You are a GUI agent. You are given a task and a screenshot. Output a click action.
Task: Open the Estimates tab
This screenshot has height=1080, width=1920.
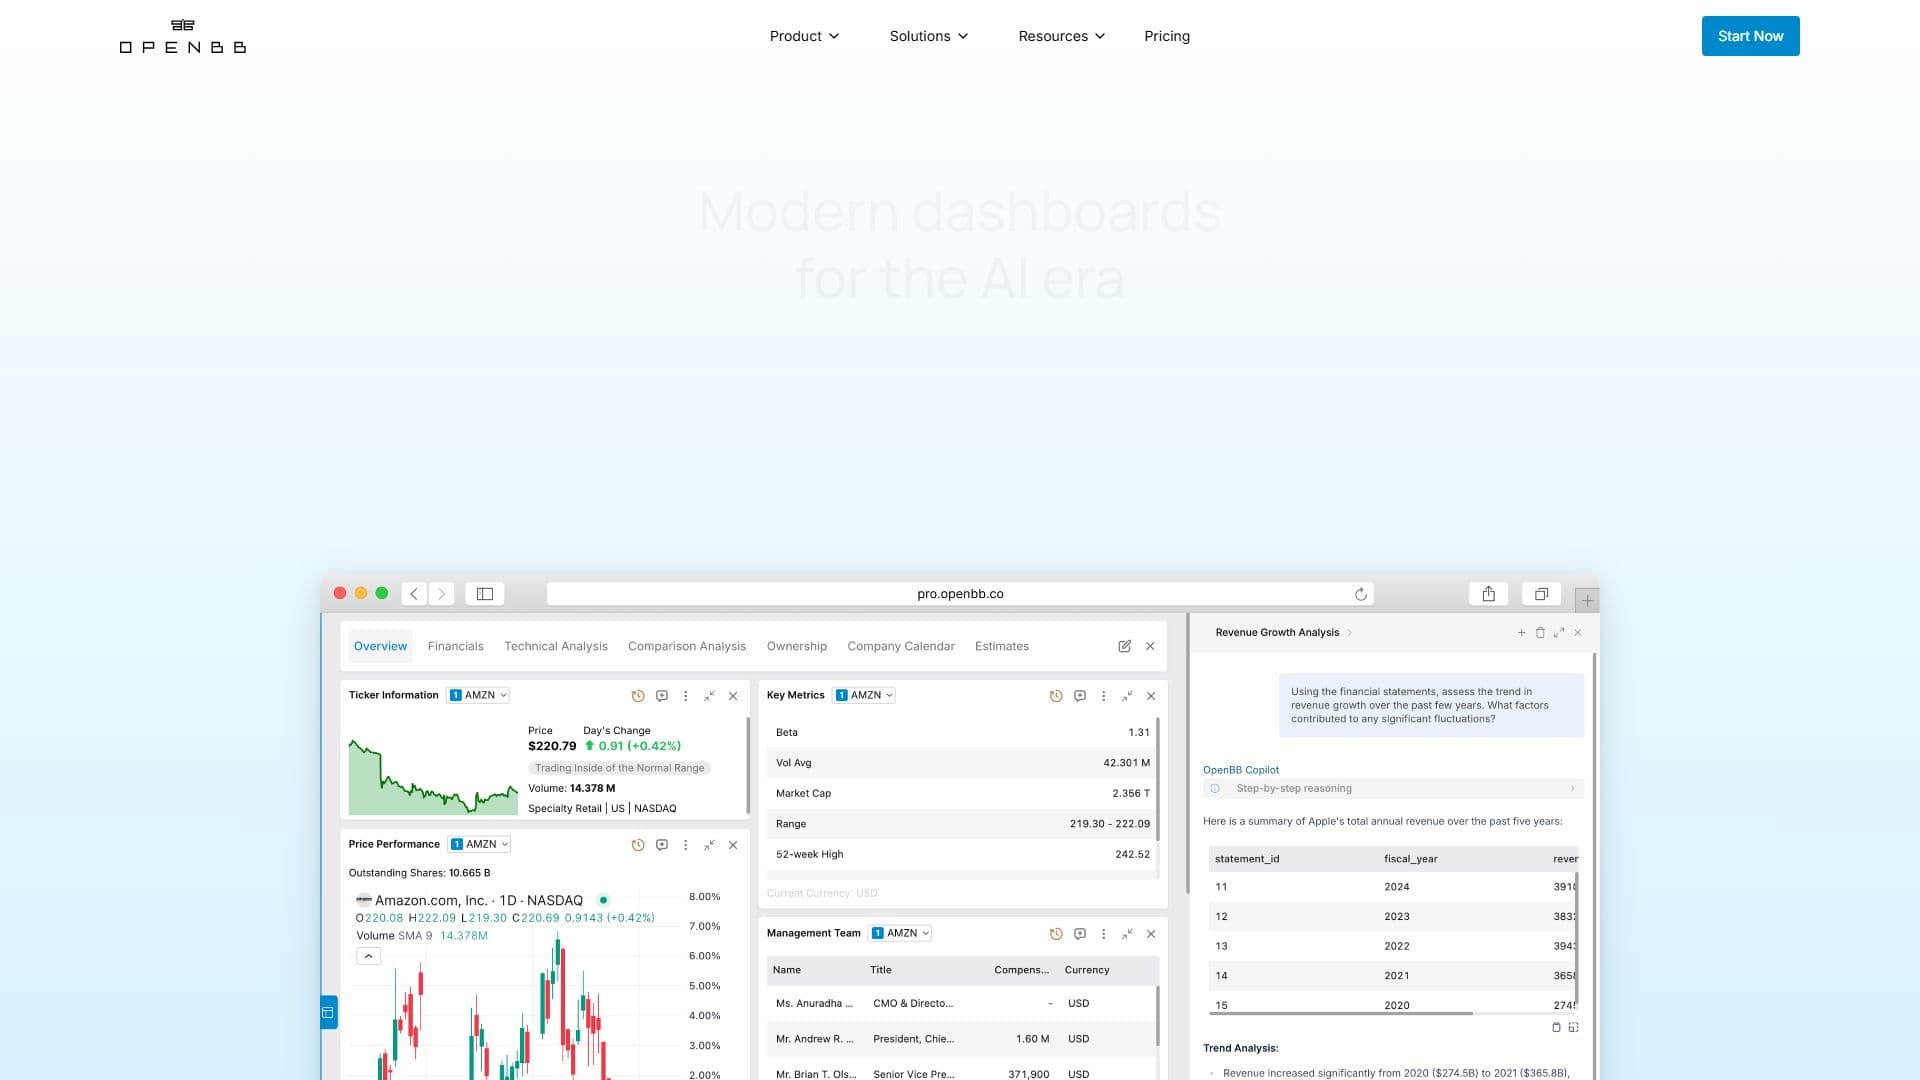coord(1002,646)
